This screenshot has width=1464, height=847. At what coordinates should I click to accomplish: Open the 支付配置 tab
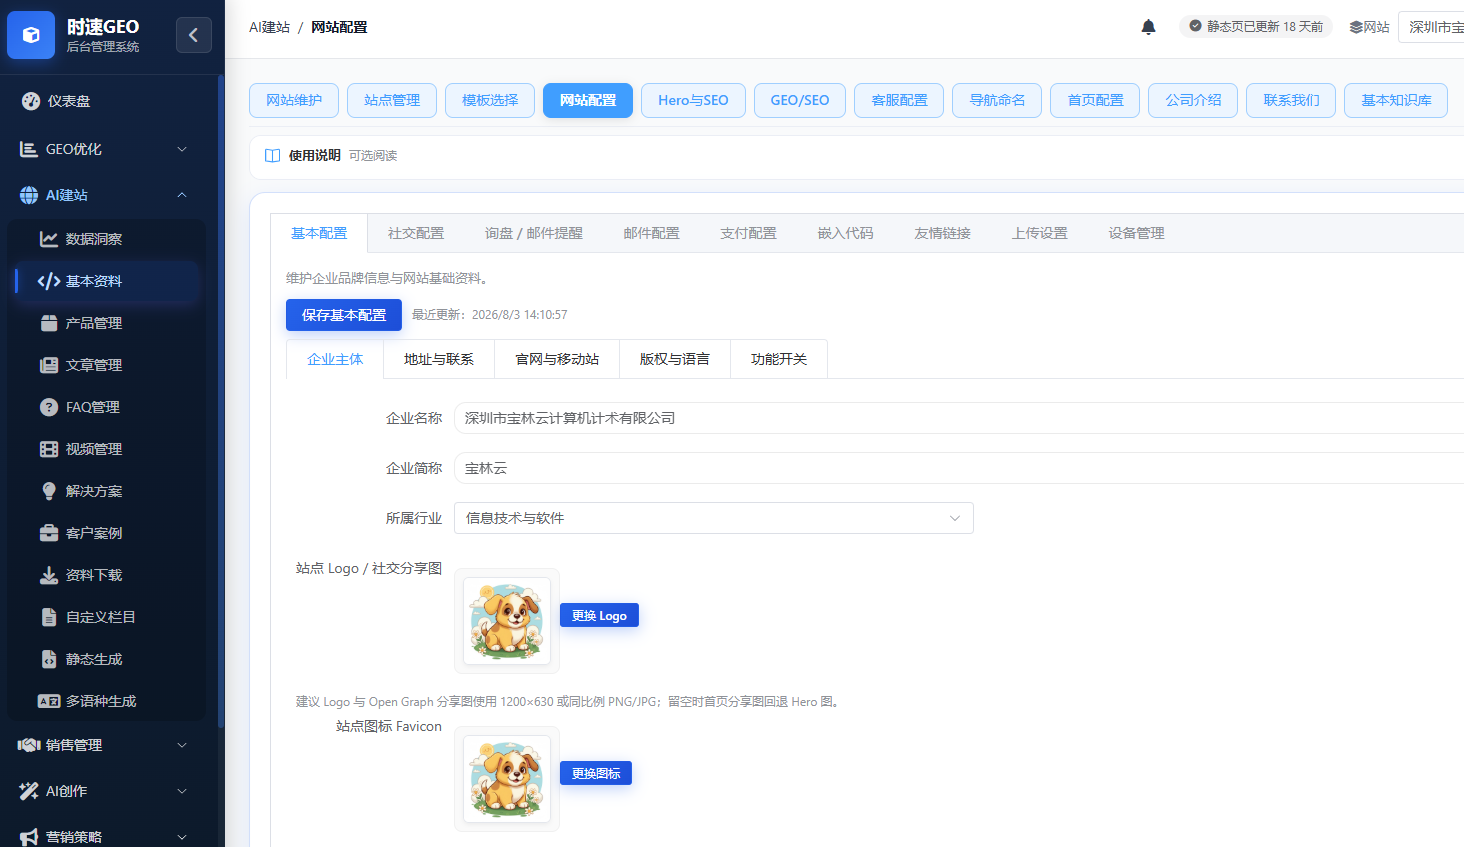(x=749, y=233)
